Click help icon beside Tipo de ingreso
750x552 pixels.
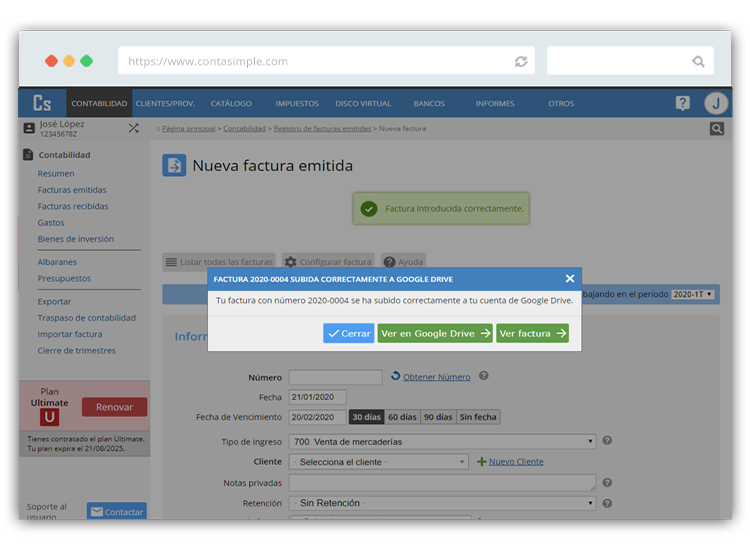tap(607, 441)
